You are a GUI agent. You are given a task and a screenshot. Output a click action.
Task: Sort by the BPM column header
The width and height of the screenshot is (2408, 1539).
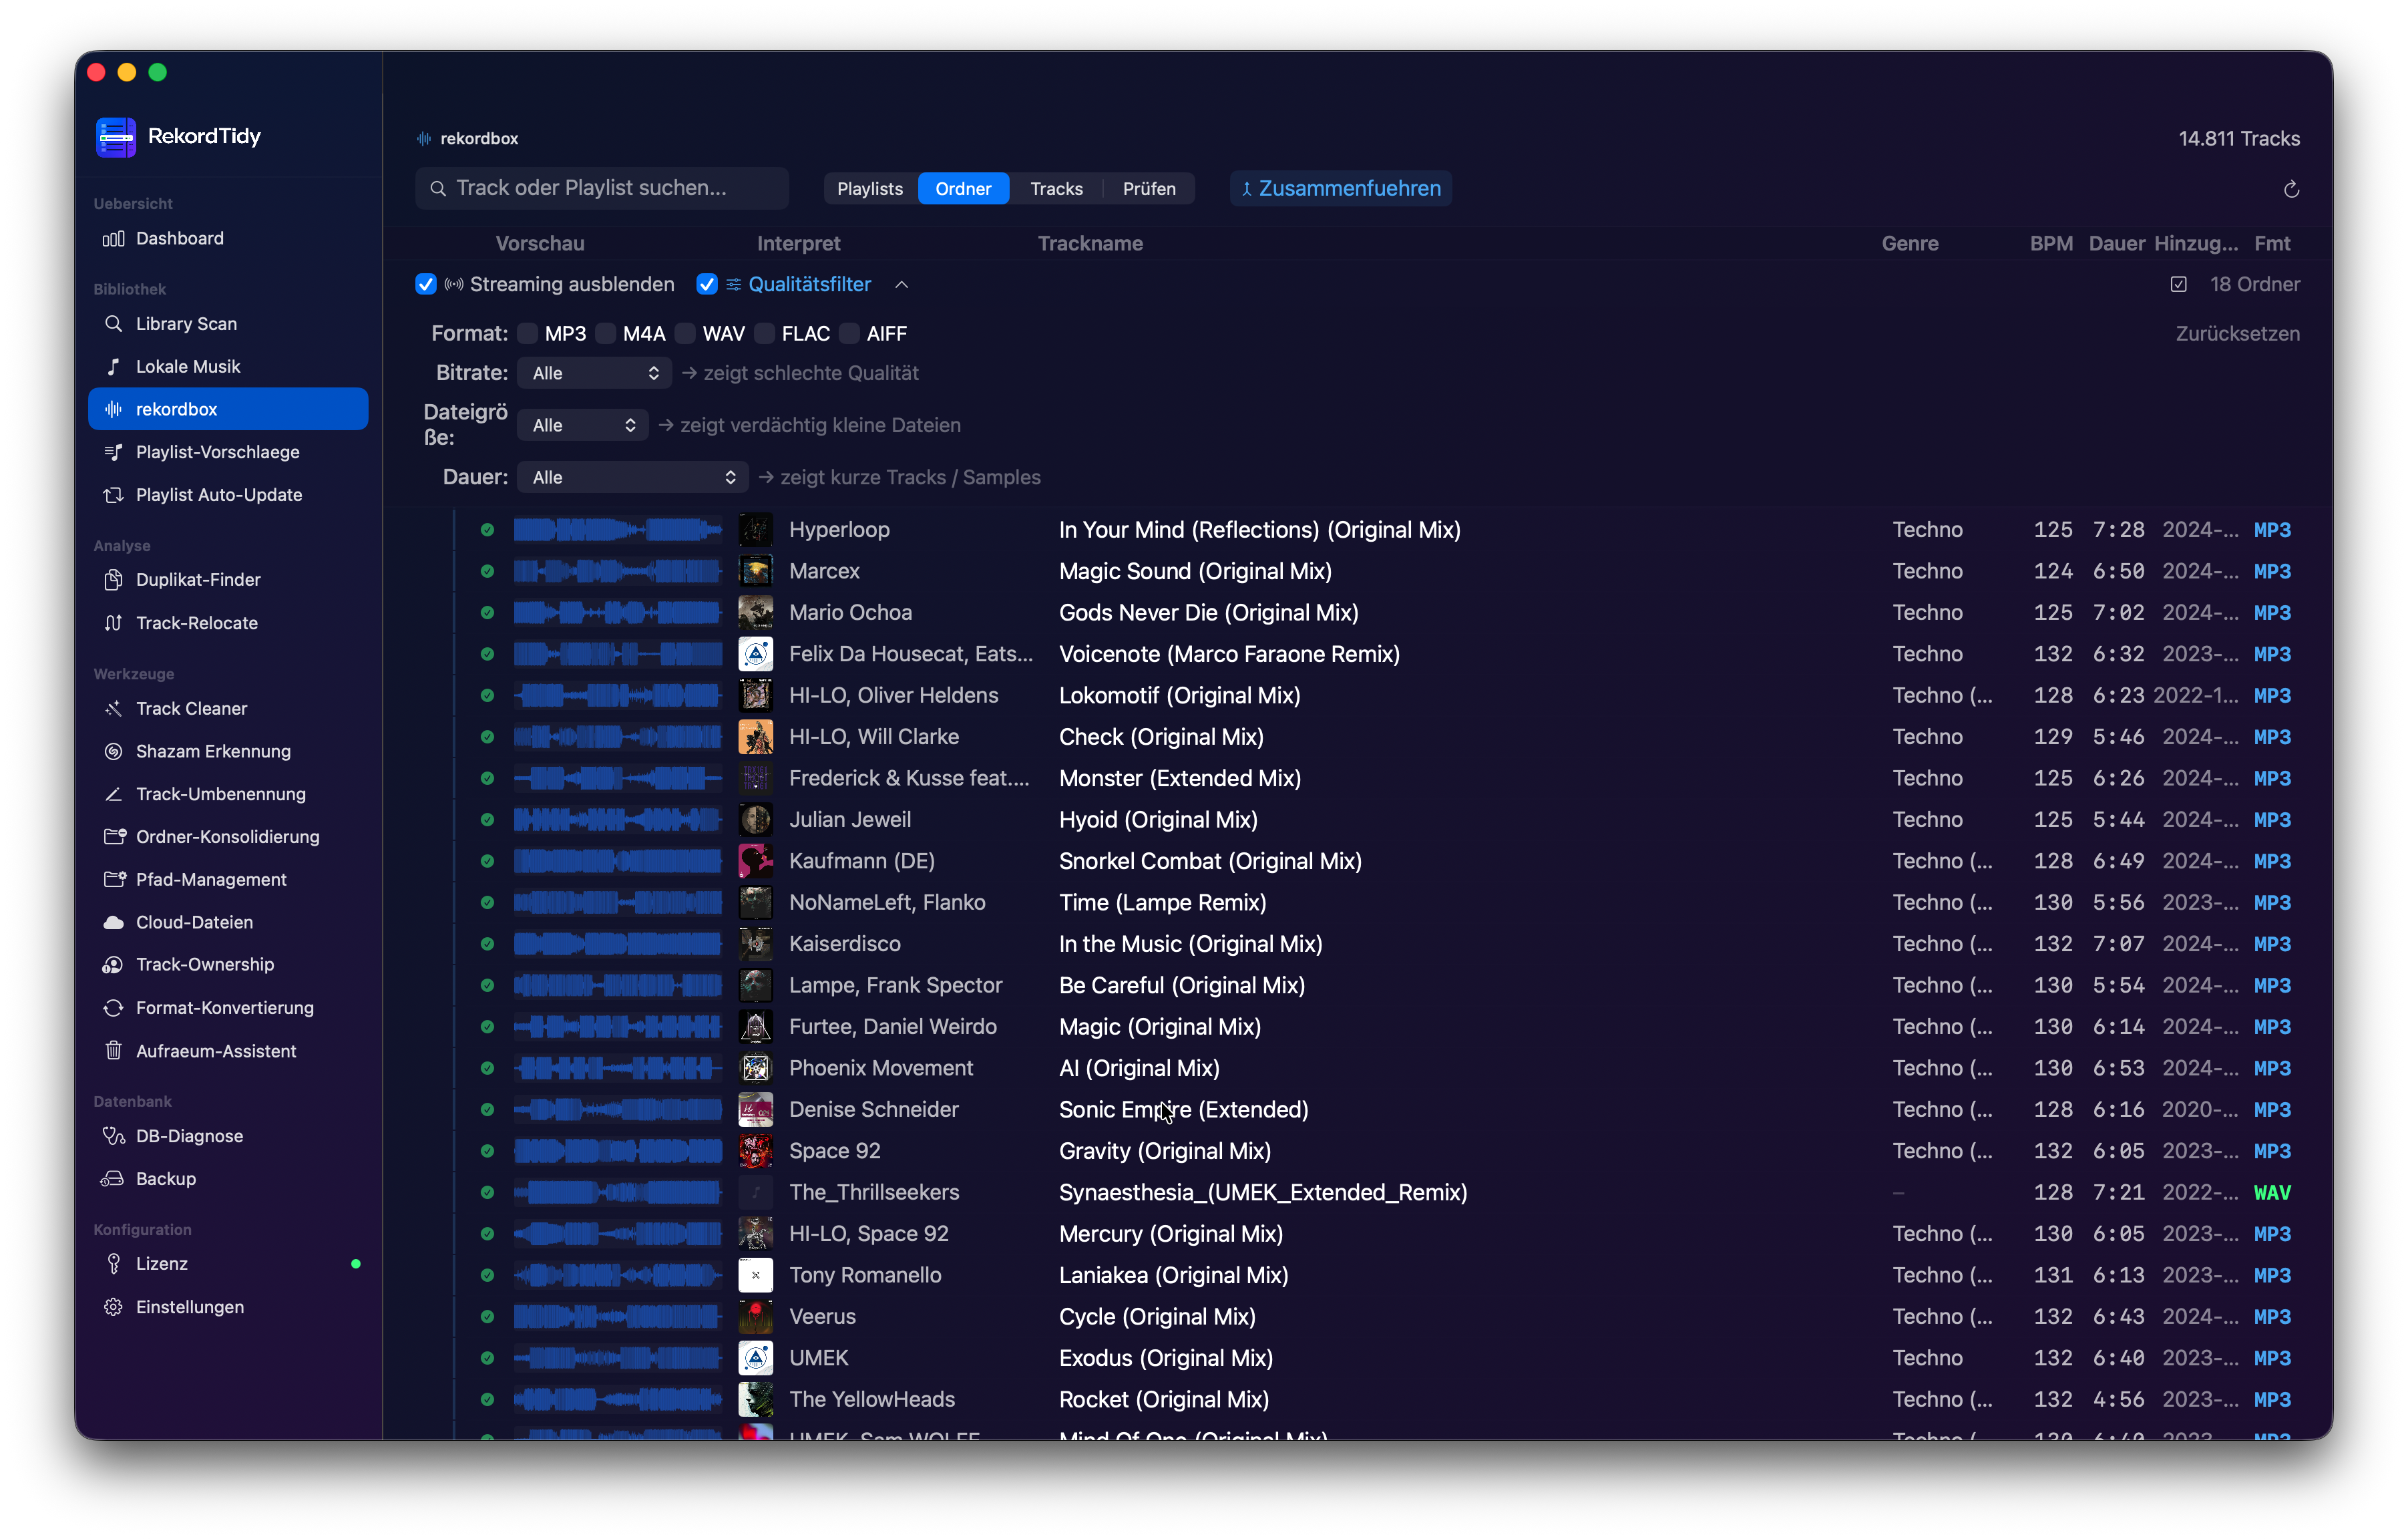(2051, 244)
